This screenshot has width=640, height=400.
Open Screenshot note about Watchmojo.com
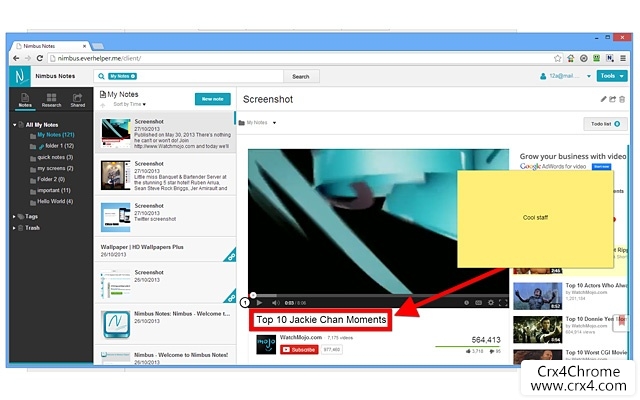pyautogui.click(x=165, y=133)
